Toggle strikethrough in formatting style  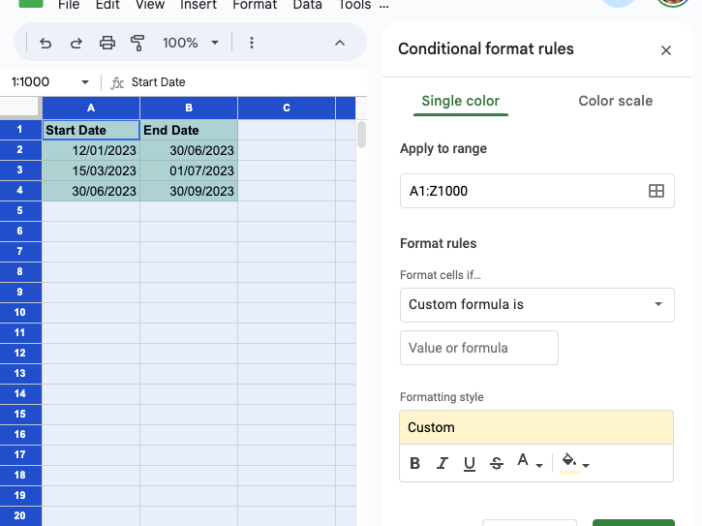(x=497, y=463)
